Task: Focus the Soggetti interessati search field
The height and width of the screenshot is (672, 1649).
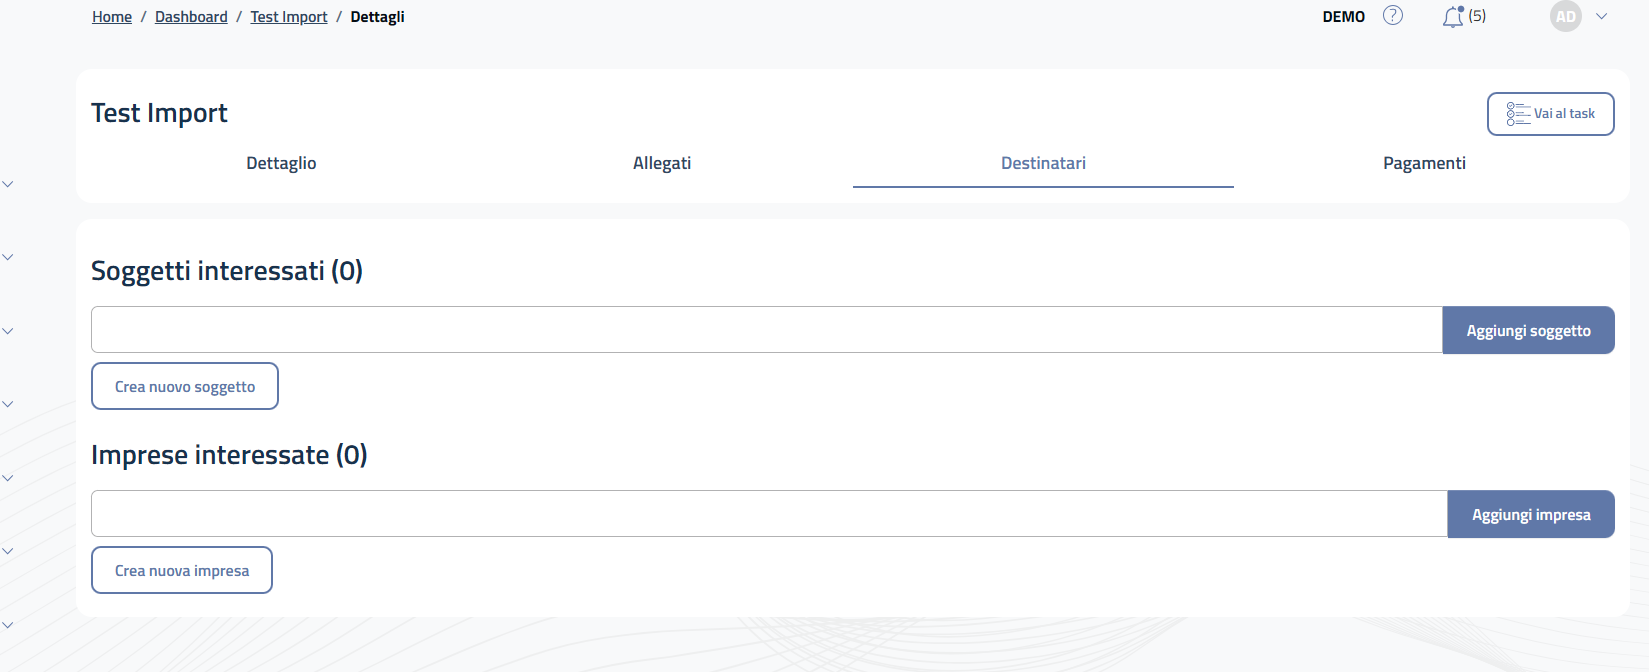Action: point(766,330)
